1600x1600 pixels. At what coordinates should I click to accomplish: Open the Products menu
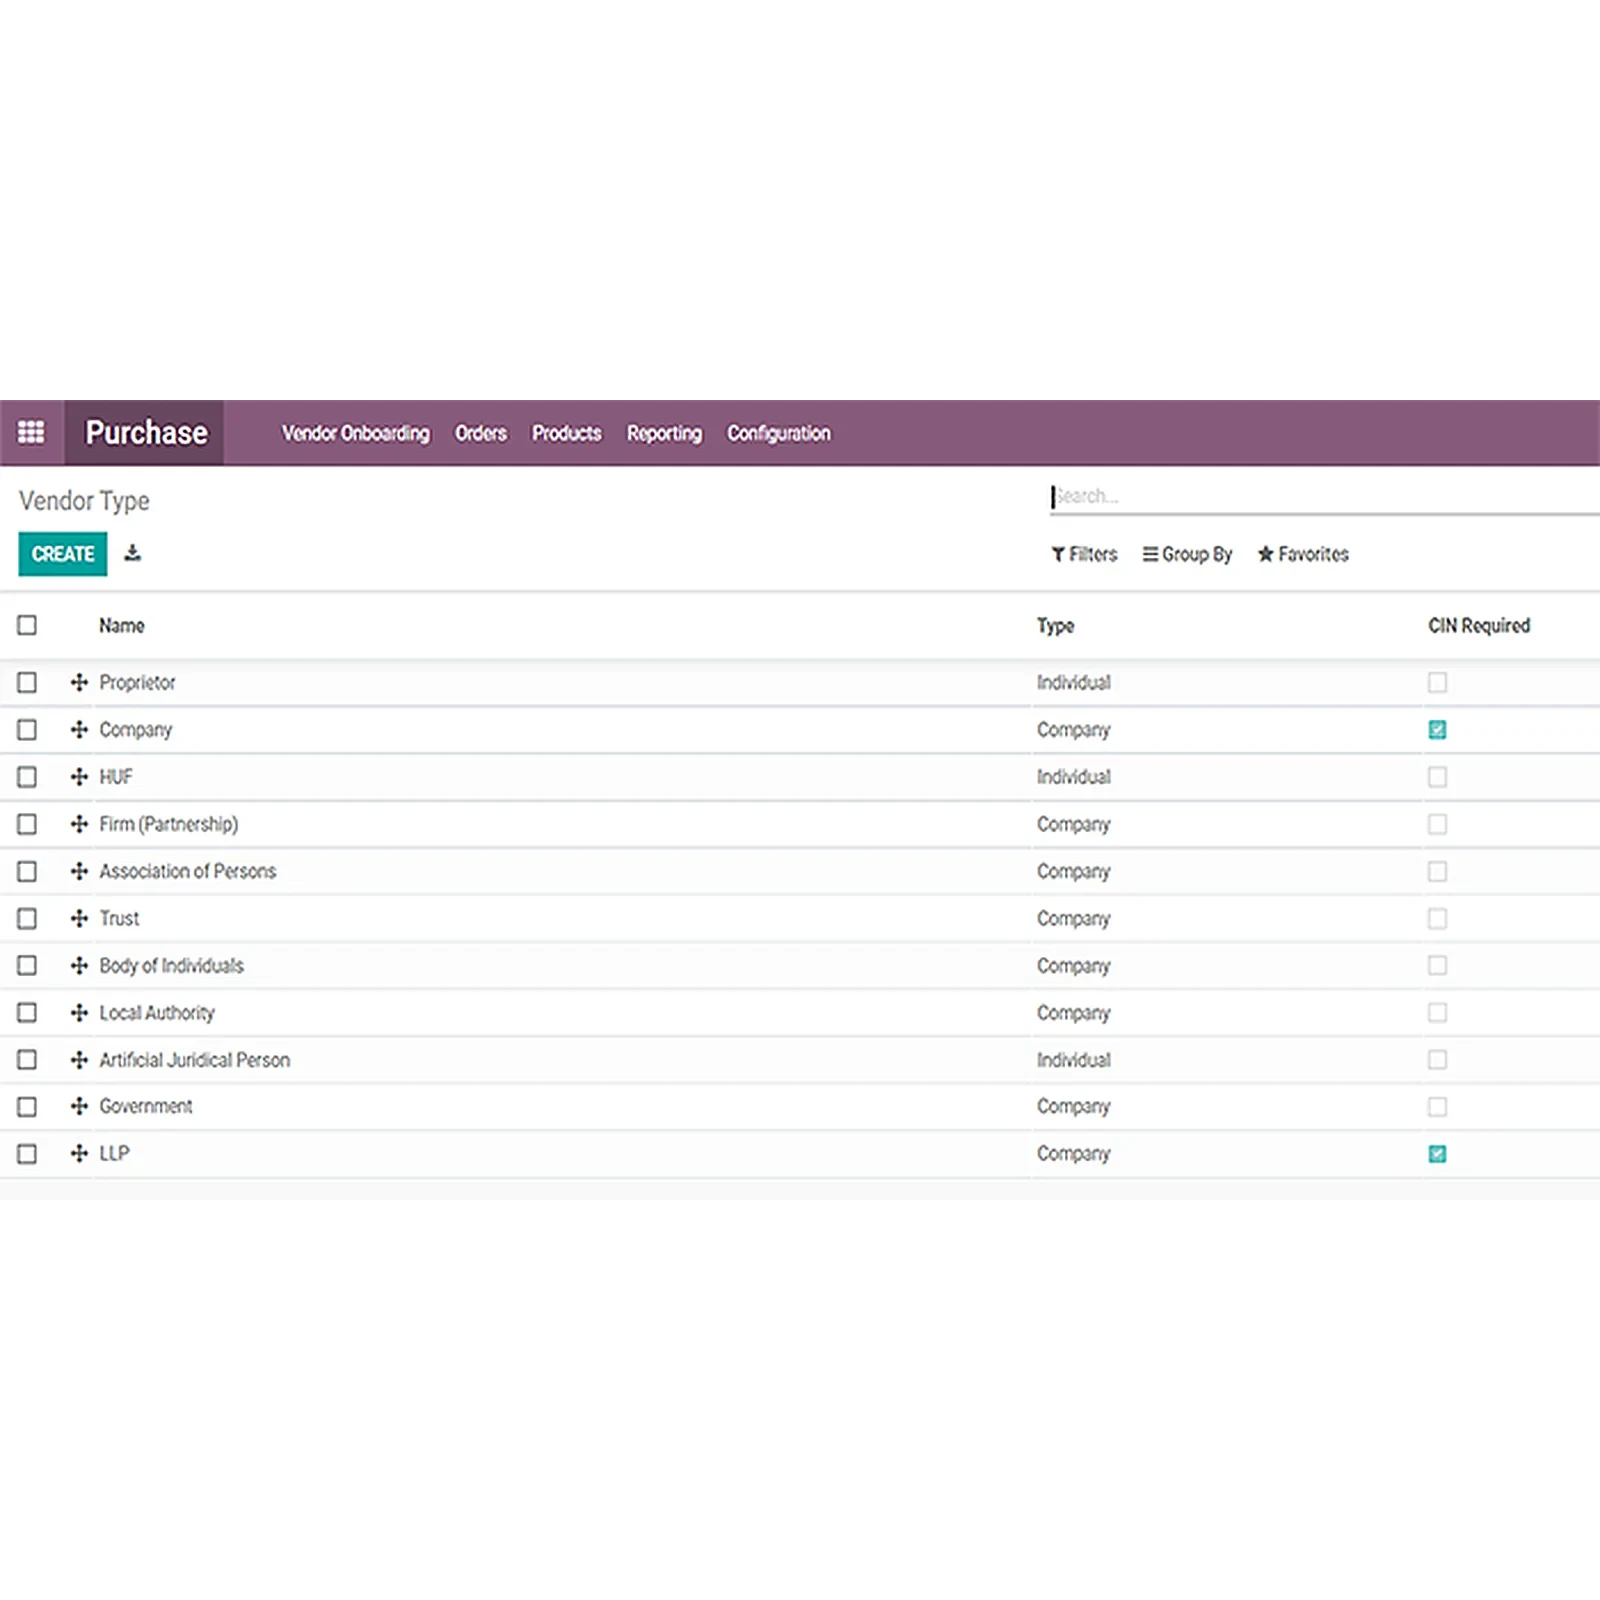click(x=566, y=433)
